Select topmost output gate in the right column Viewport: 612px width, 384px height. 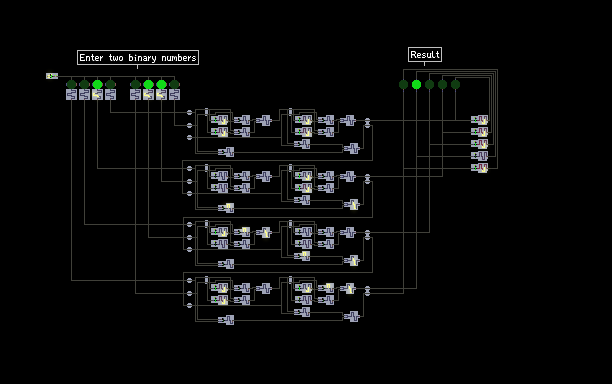pos(480,120)
